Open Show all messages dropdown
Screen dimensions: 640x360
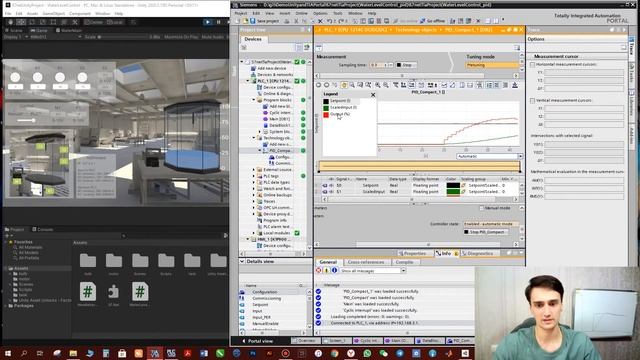tap(403, 271)
